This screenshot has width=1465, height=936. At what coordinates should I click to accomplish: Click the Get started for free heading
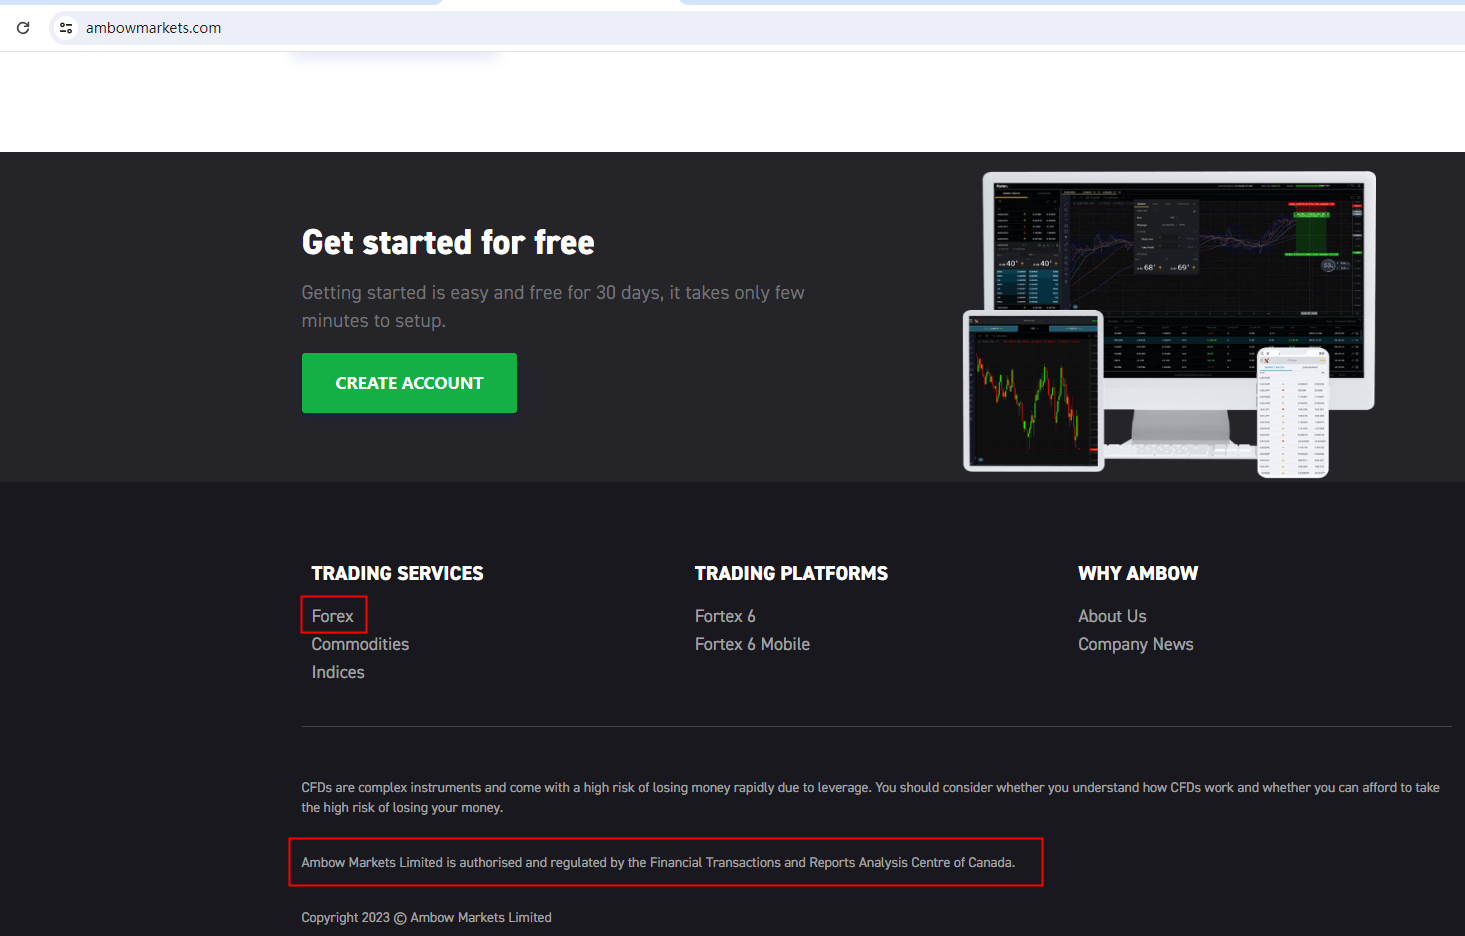[x=448, y=243]
